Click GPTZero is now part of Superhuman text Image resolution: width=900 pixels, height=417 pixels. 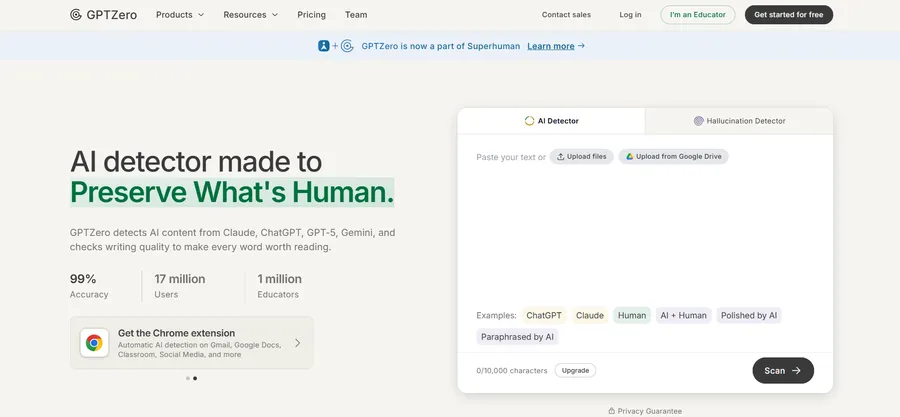pos(440,46)
